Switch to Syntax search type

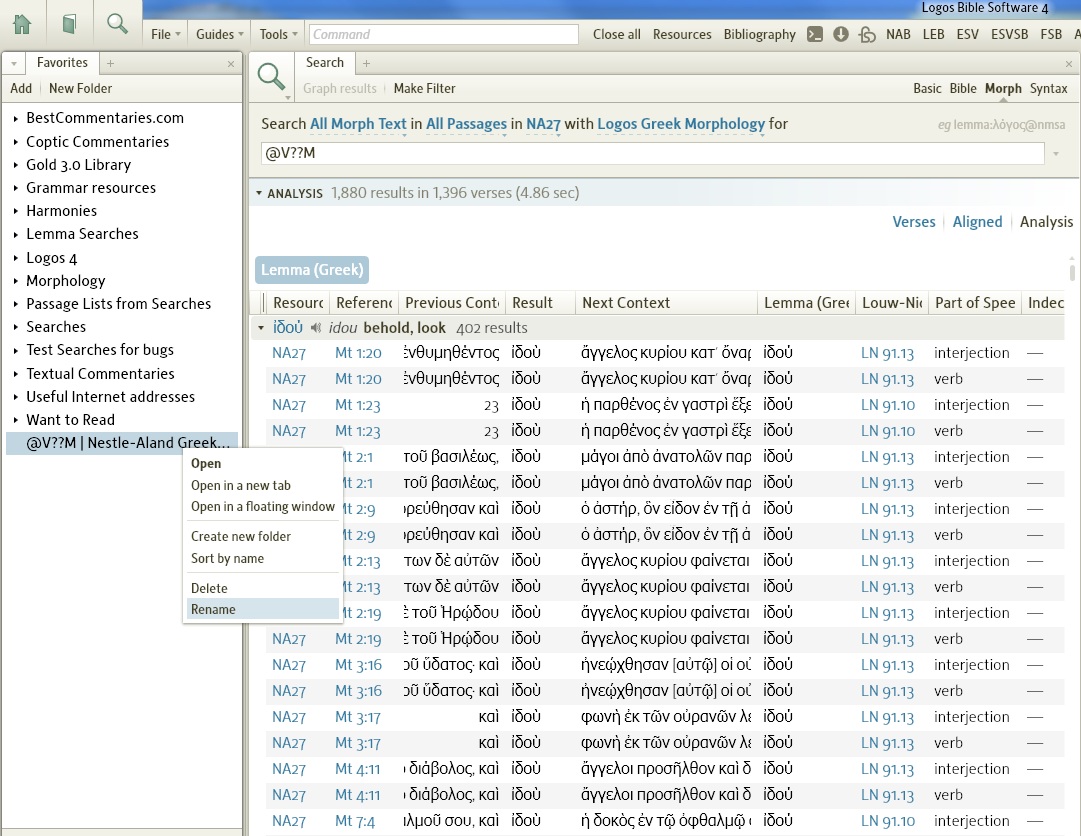point(1049,88)
